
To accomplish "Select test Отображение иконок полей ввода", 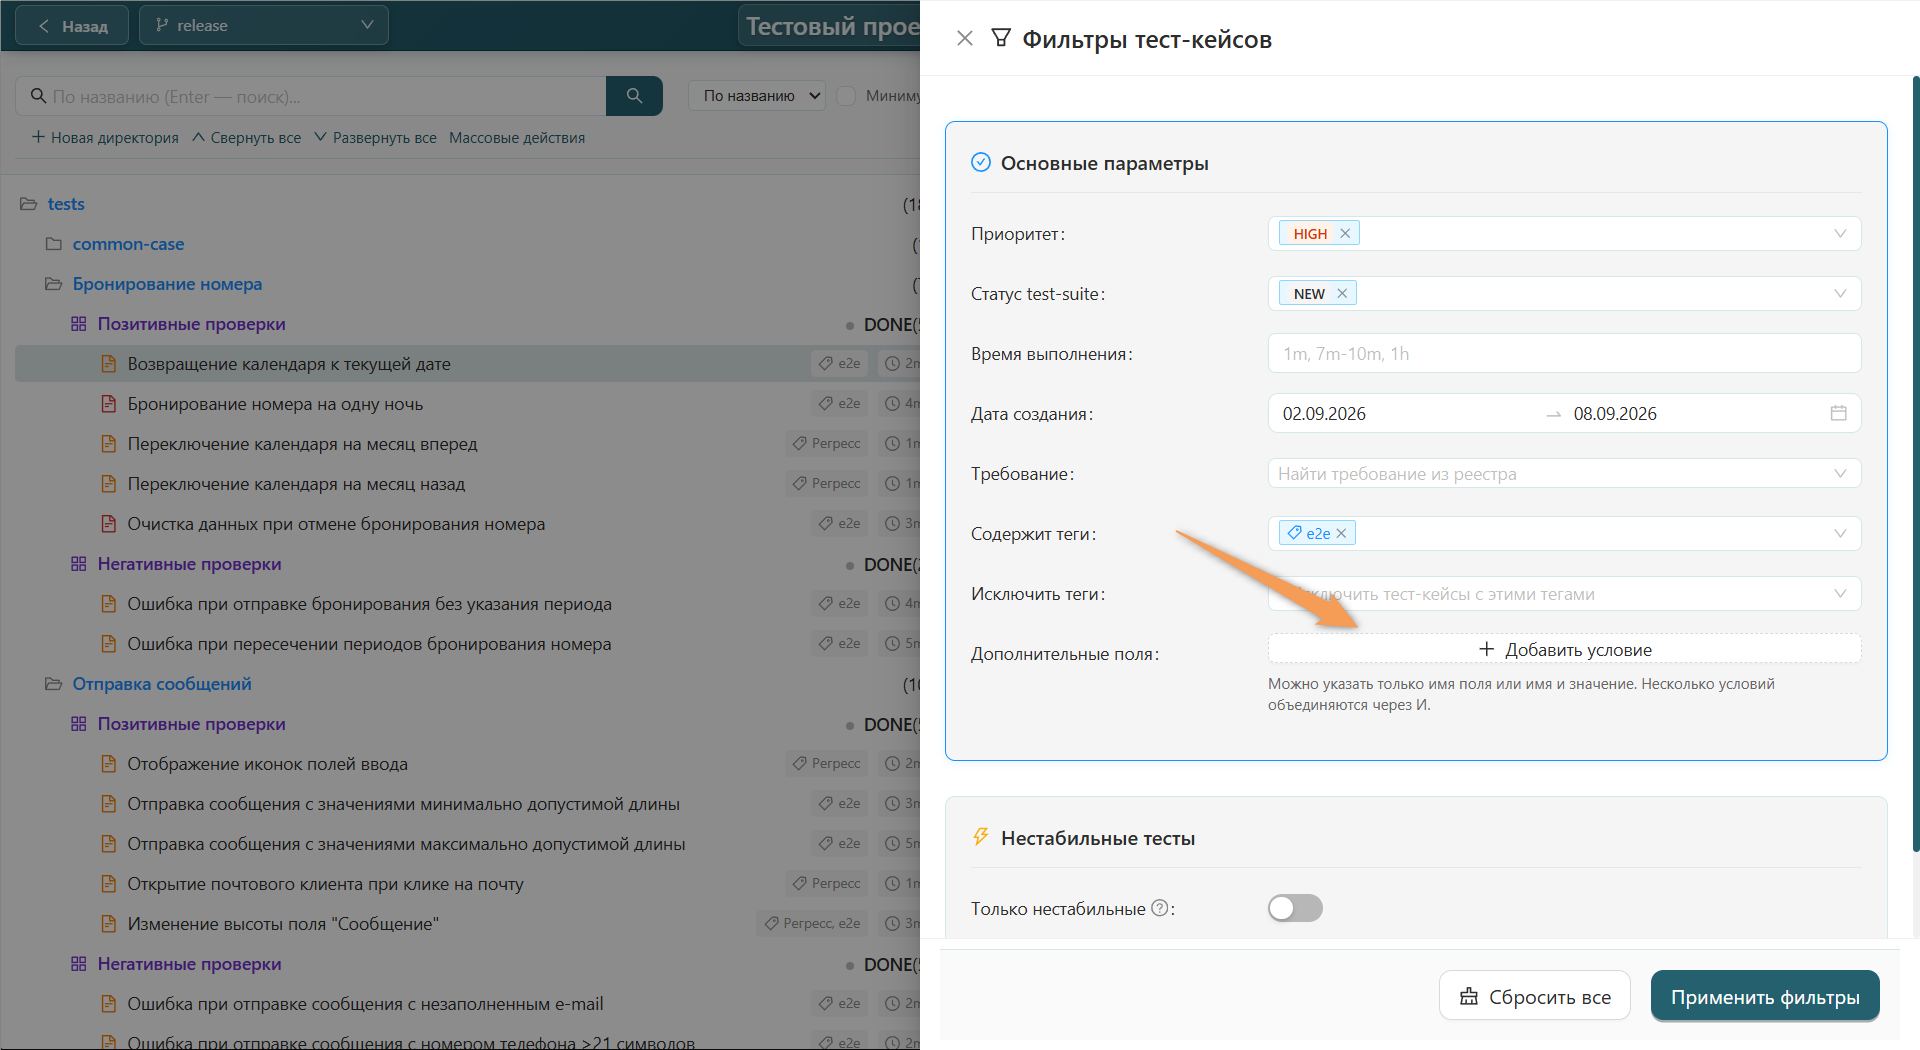I will tap(267, 764).
